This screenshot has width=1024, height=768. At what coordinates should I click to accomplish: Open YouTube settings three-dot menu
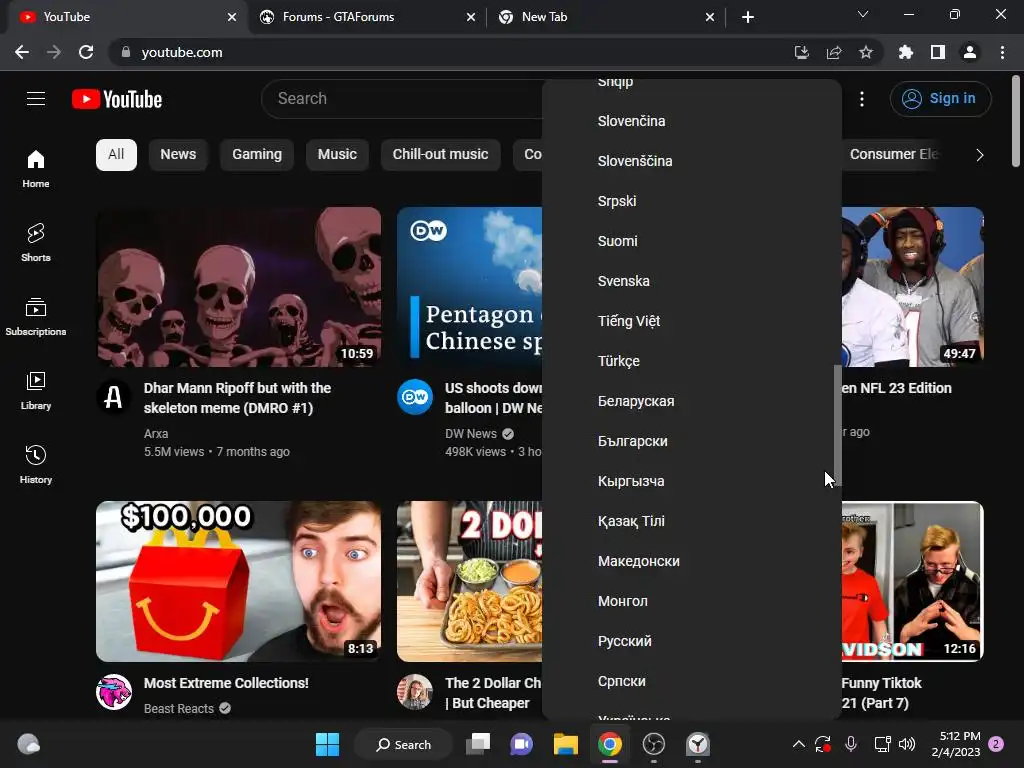click(x=862, y=99)
